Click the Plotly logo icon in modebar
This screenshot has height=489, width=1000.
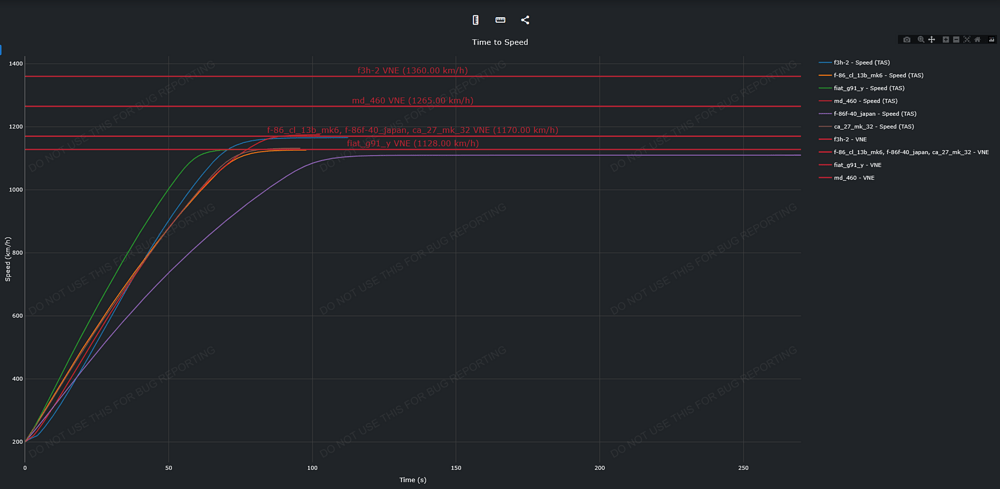click(x=992, y=40)
